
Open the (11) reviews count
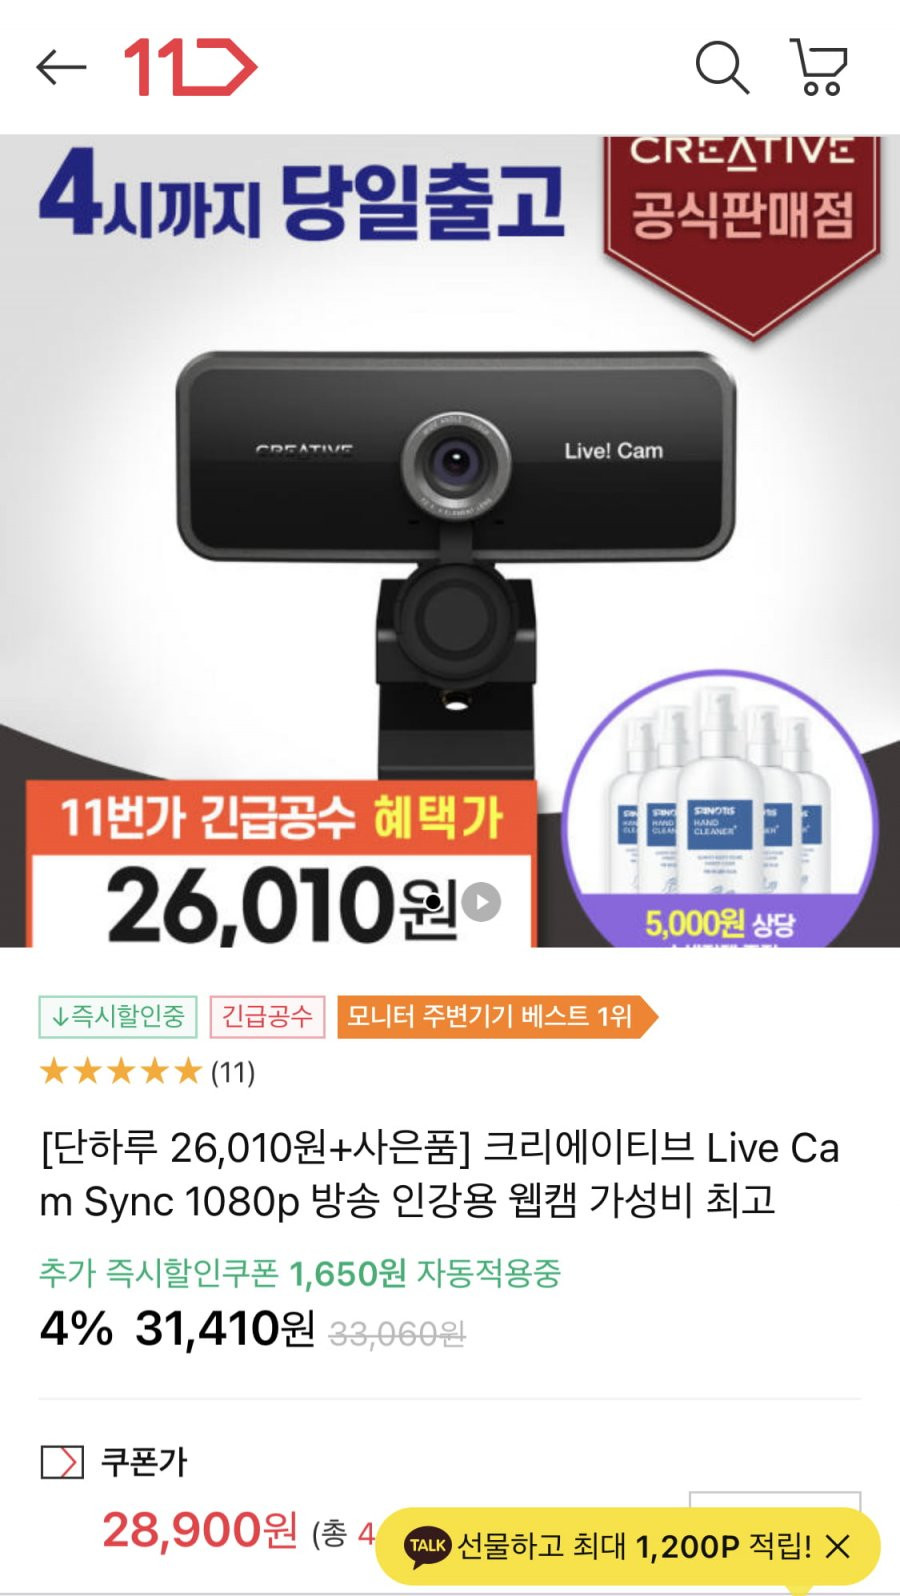pyautogui.click(x=233, y=1073)
